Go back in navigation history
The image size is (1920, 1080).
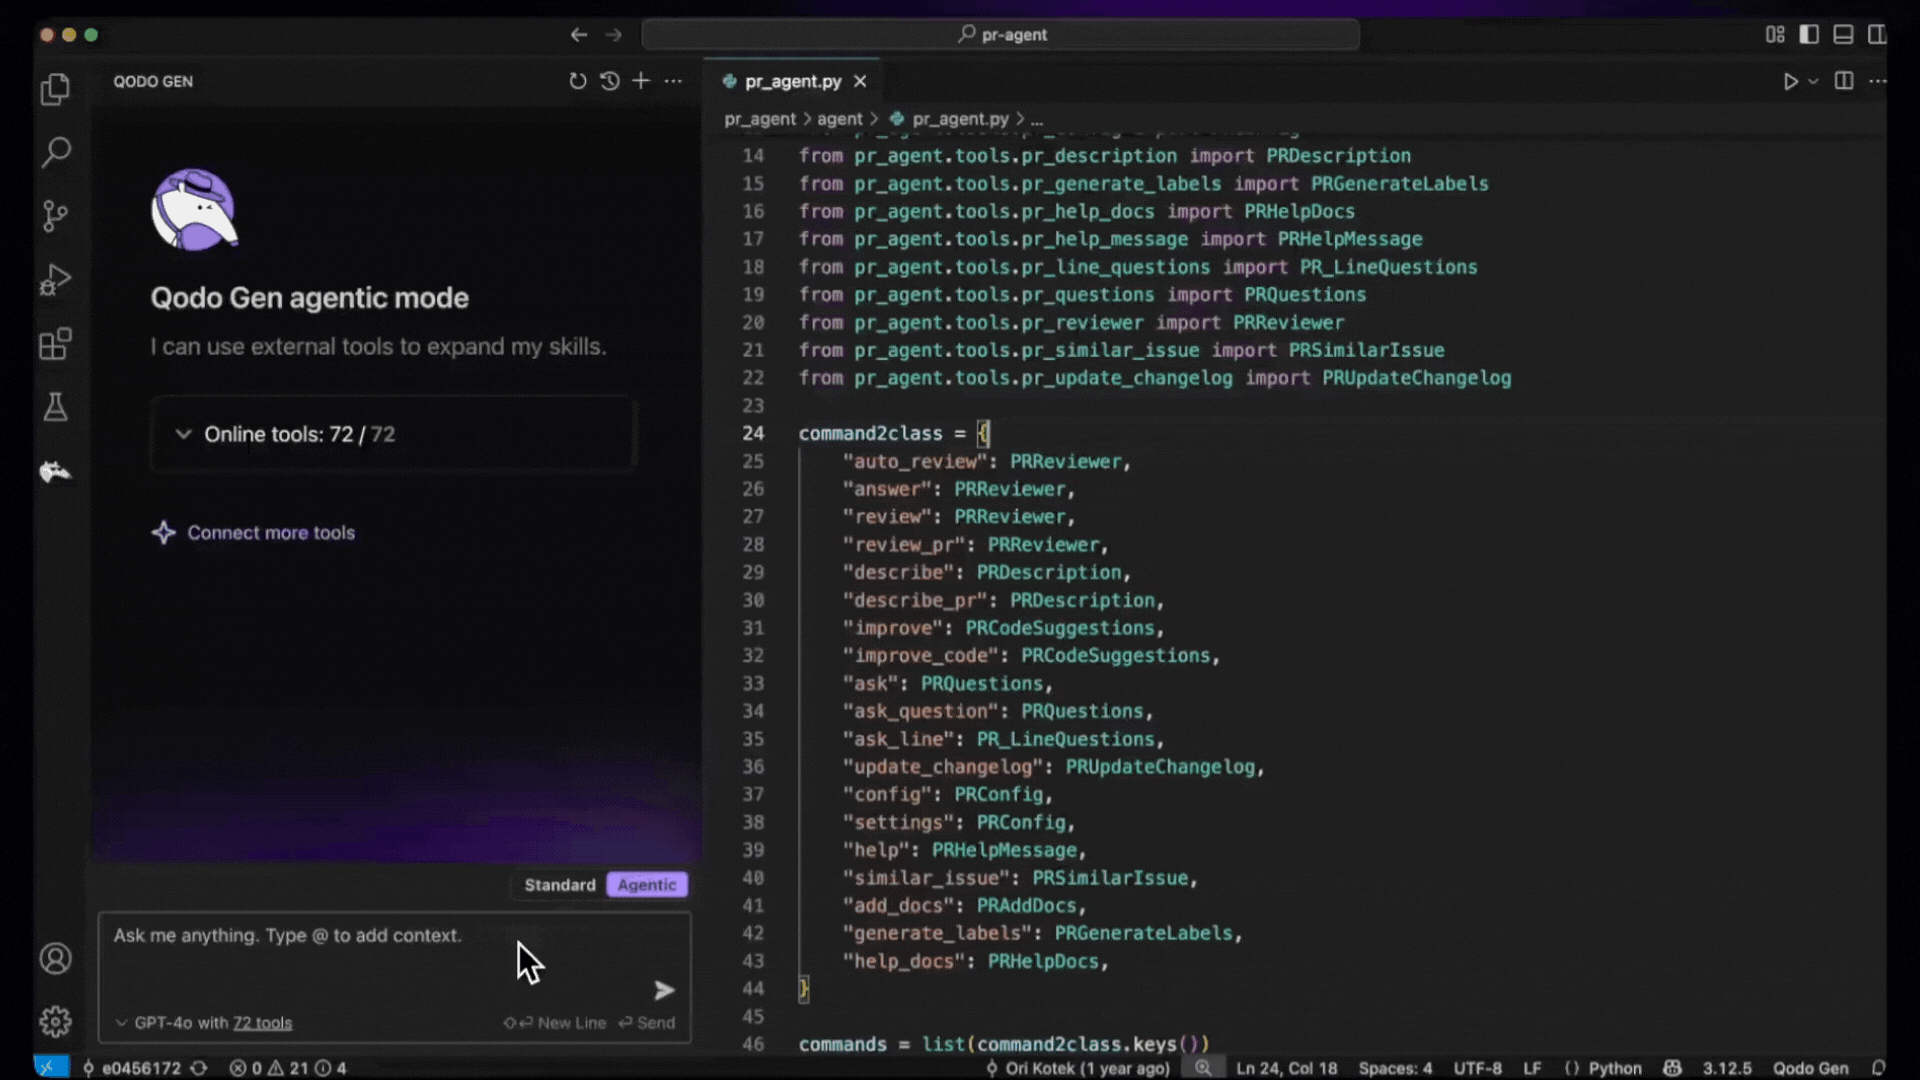coord(579,35)
